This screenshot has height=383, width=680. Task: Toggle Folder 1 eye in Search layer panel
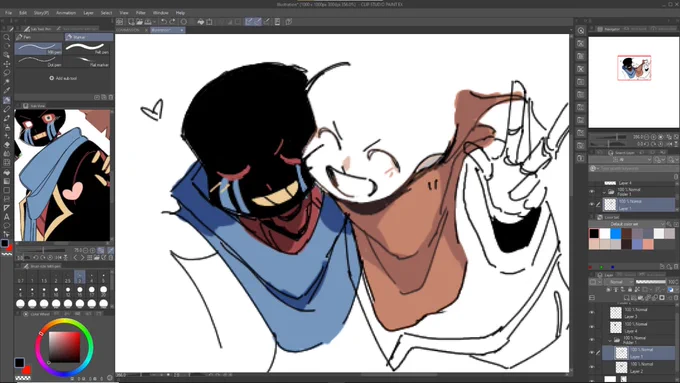(x=592, y=191)
